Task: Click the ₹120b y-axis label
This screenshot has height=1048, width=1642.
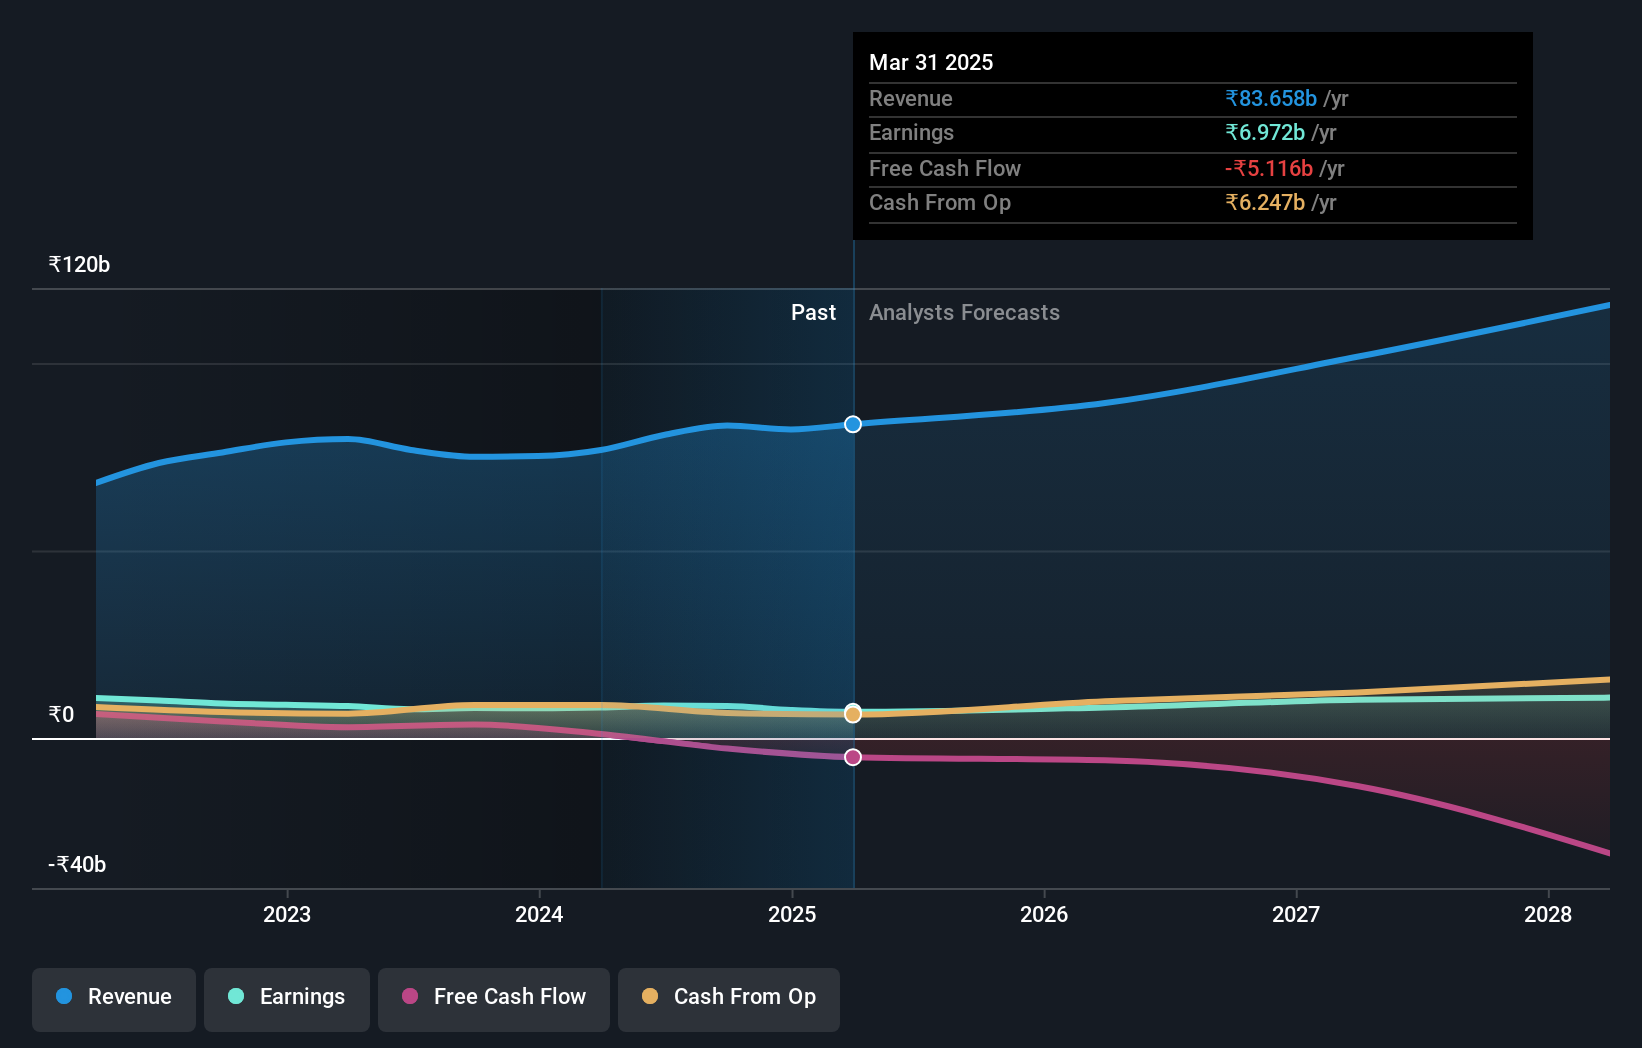Action: [79, 265]
